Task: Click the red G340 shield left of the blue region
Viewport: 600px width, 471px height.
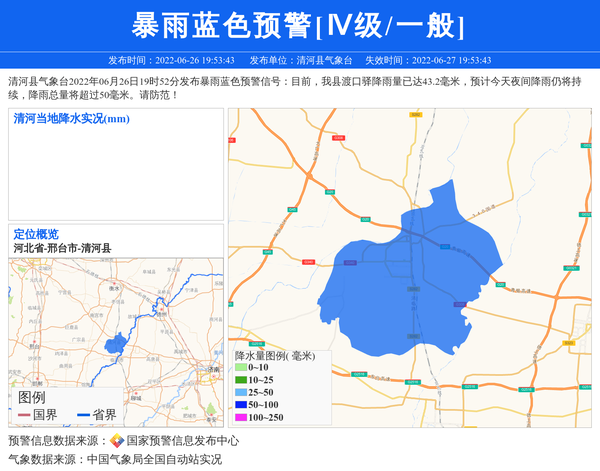Action: 308,262
